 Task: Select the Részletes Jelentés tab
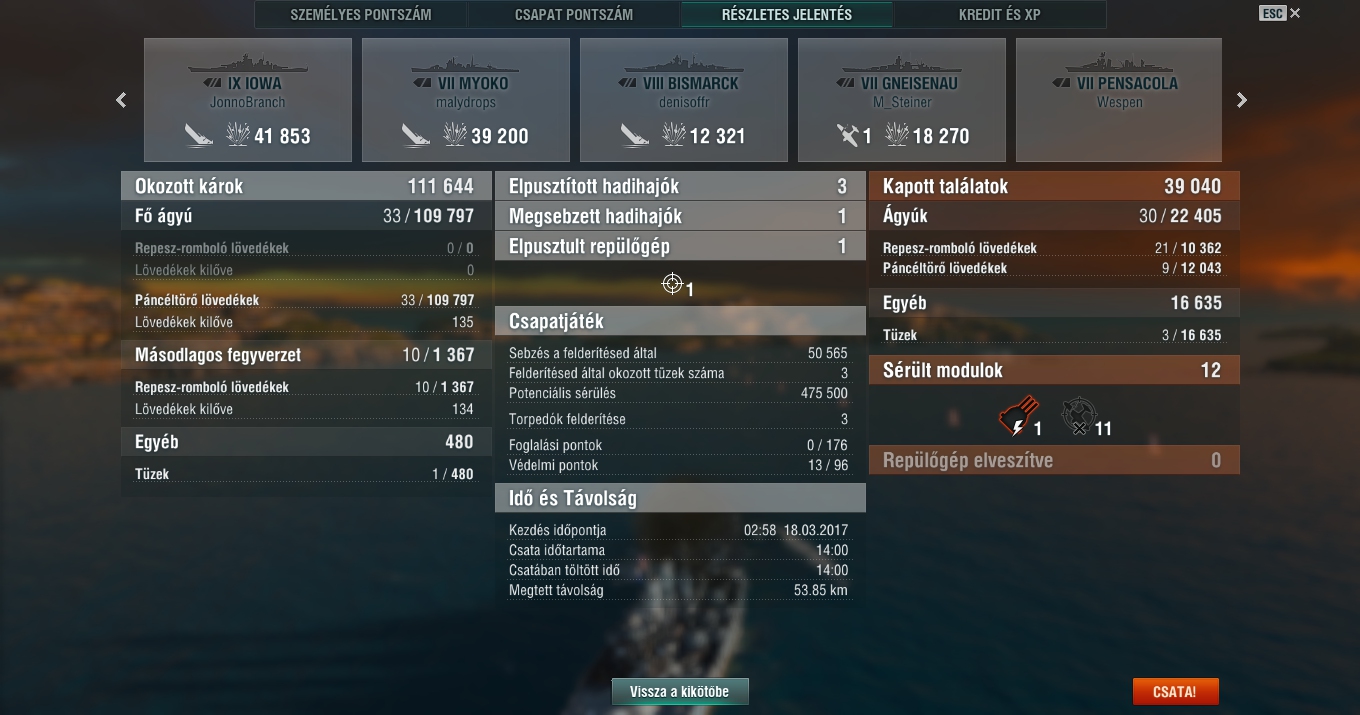click(x=787, y=15)
